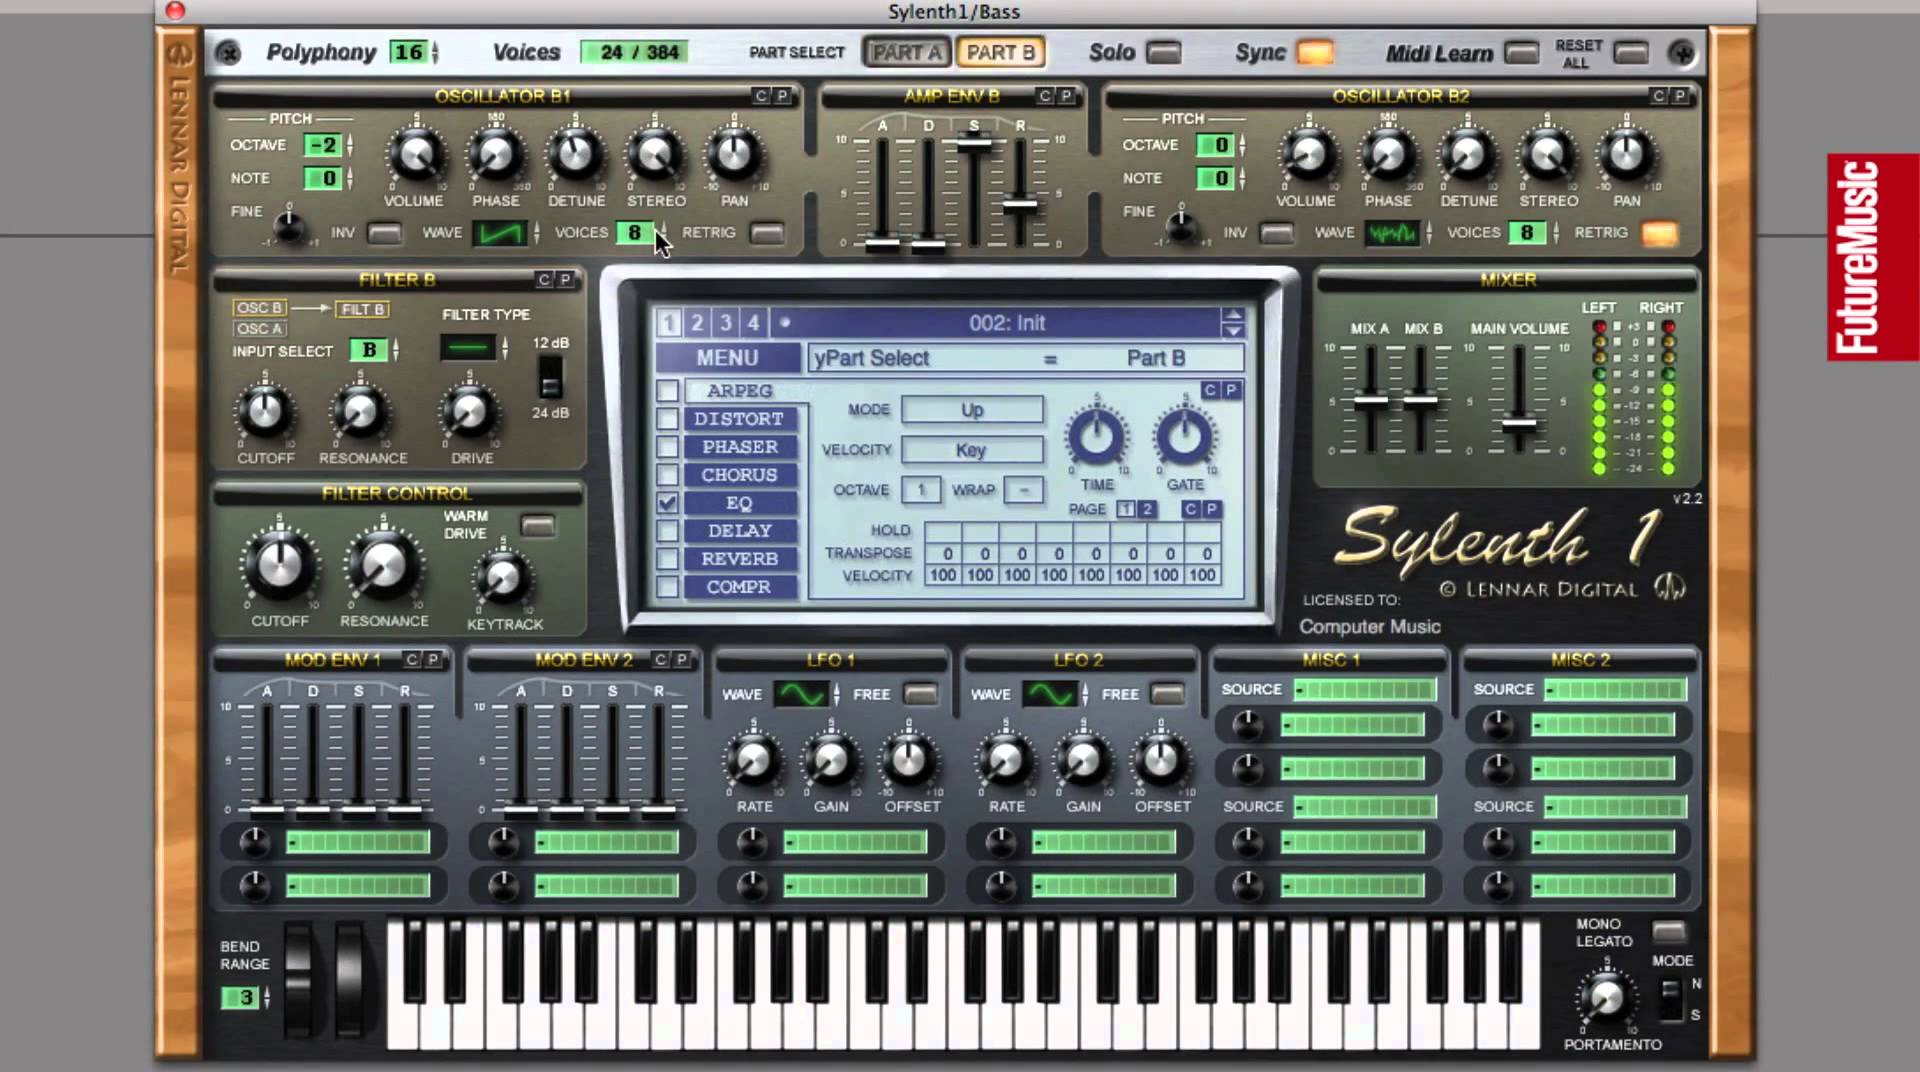Screen dimensions: 1920x1072
Task: Select Part B tab
Action: click(1000, 52)
